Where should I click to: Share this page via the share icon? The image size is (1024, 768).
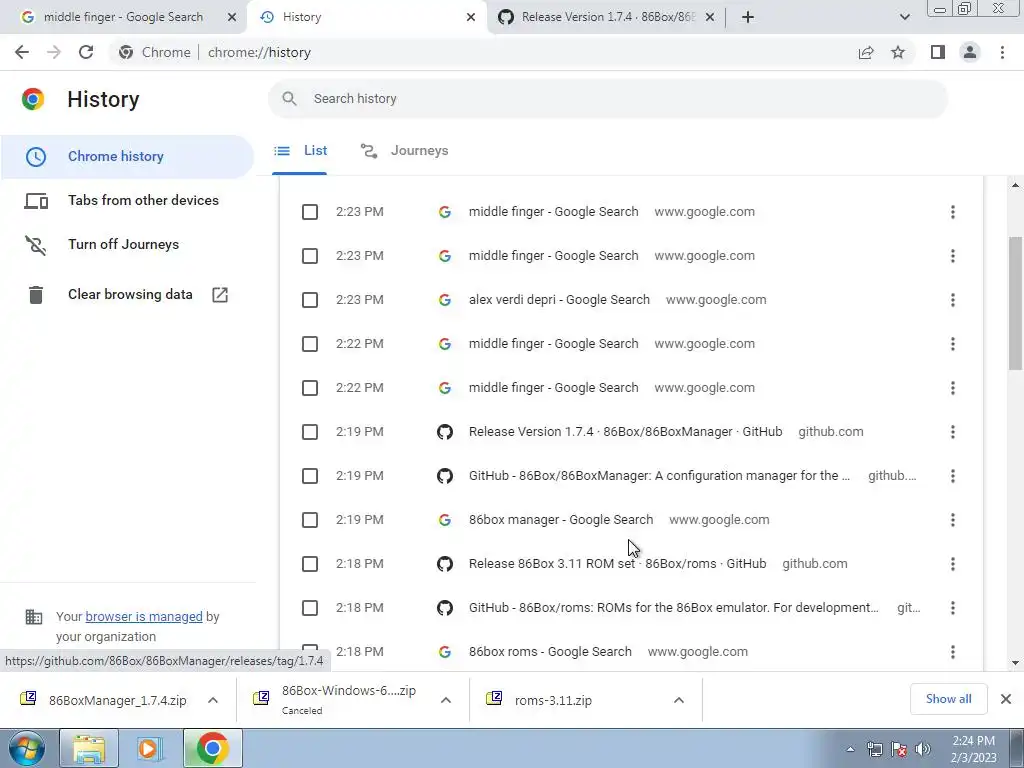pos(866,52)
